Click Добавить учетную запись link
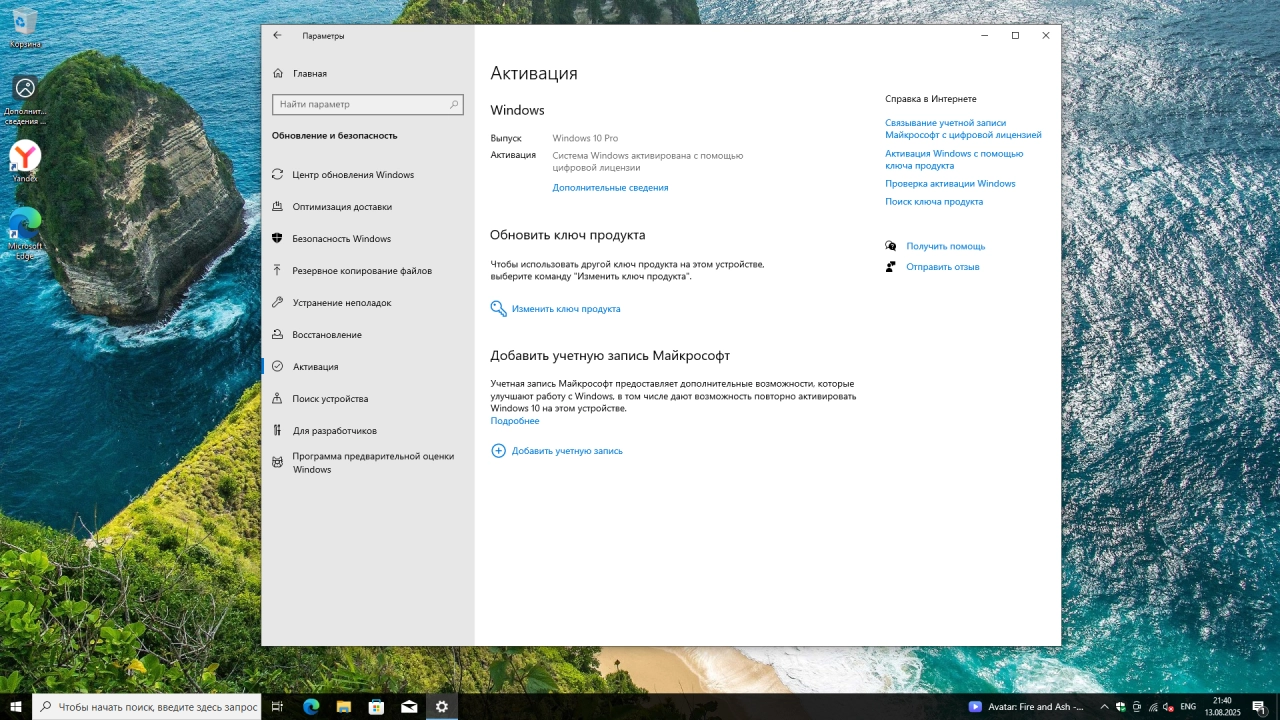The height and width of the screenshot is (720, 1280). coord(567,451)
